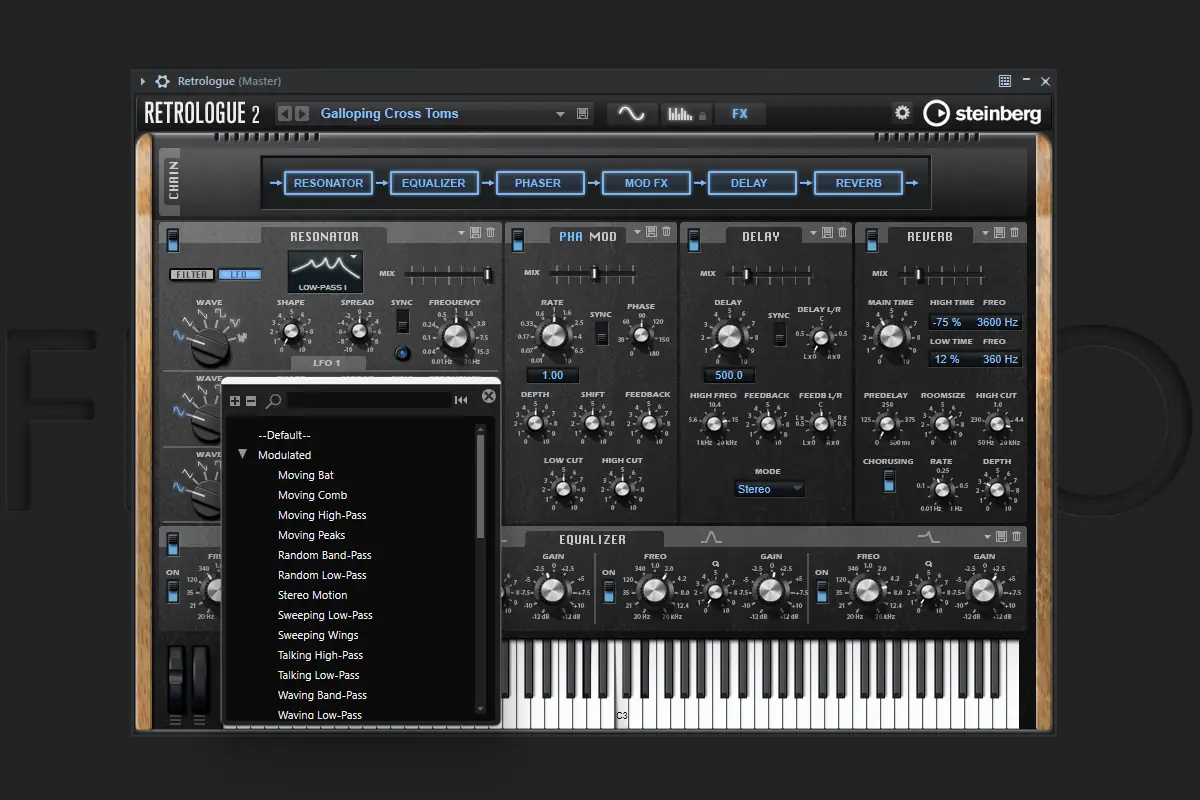Image resolution: width=1200 pixels, height=800 pixels.
Task: Click the PHASER block in effect chain
Action: pos(538,183)
